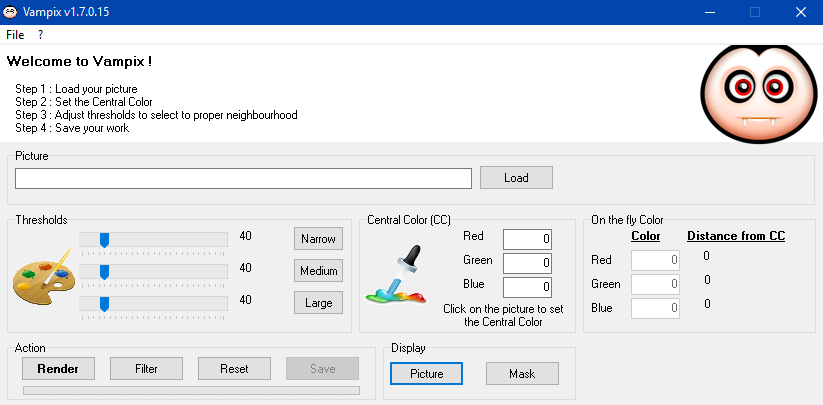Viewport: 823px width, 405px height.
Task: Apply the Narrow threshold preset
Action: (x=318, y=239)
